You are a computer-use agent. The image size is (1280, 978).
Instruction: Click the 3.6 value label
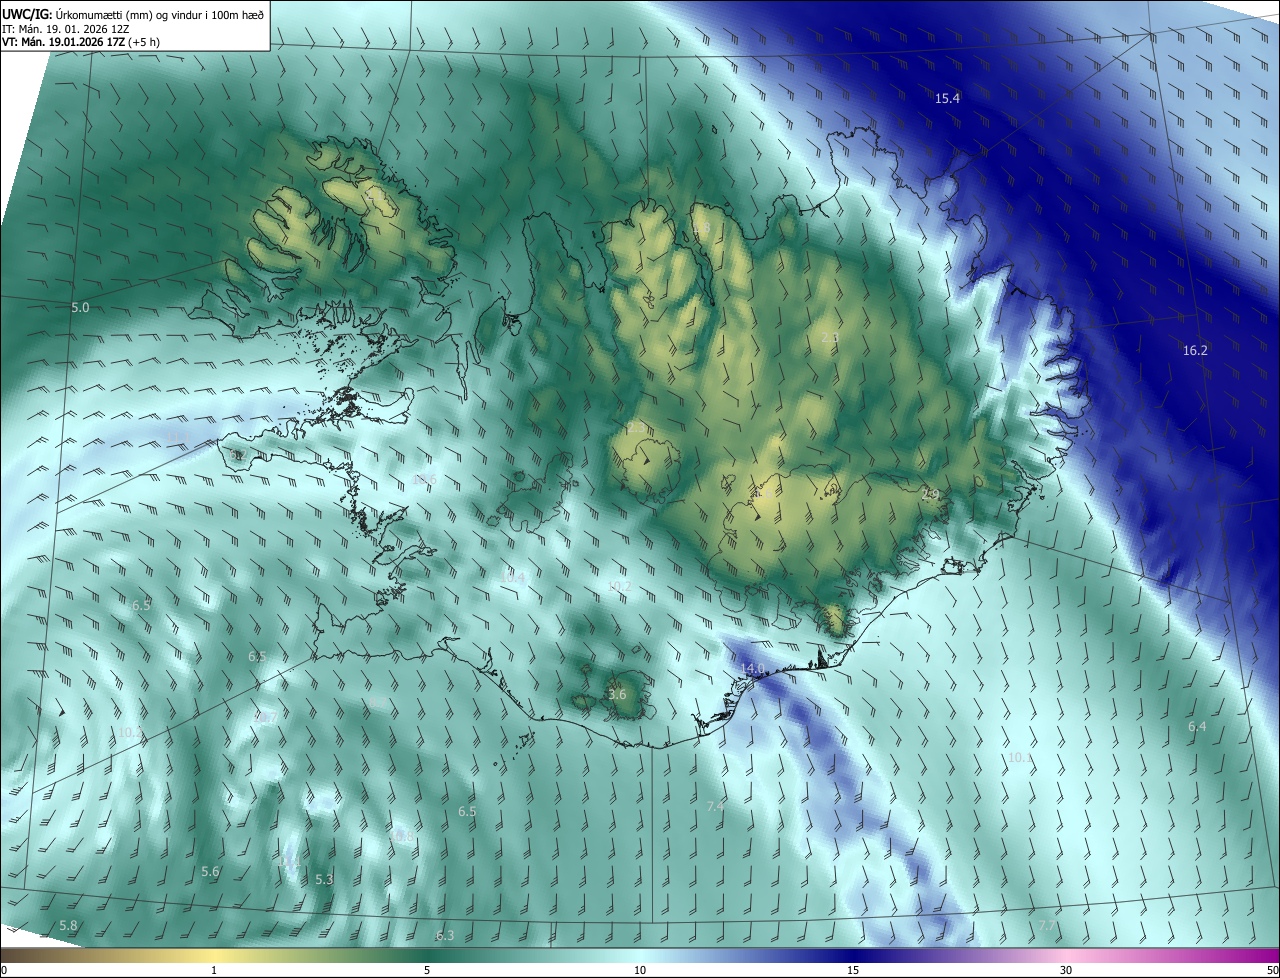617,694
